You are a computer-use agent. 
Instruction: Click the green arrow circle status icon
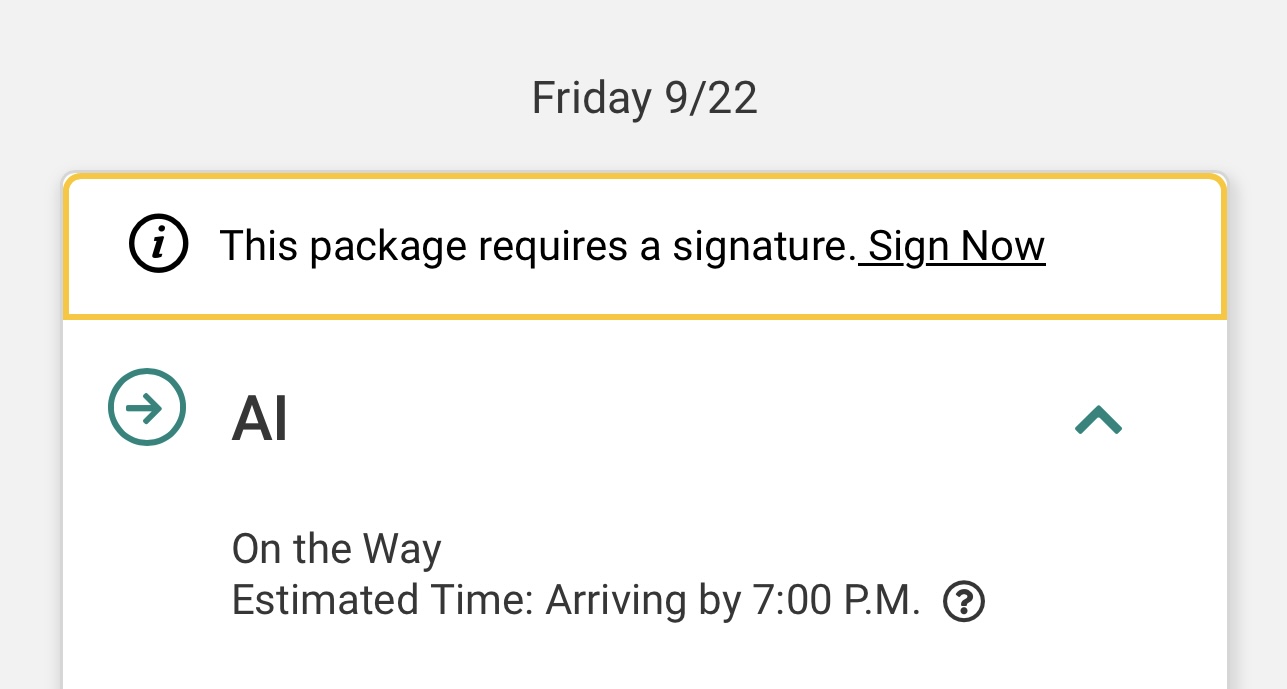147,407
